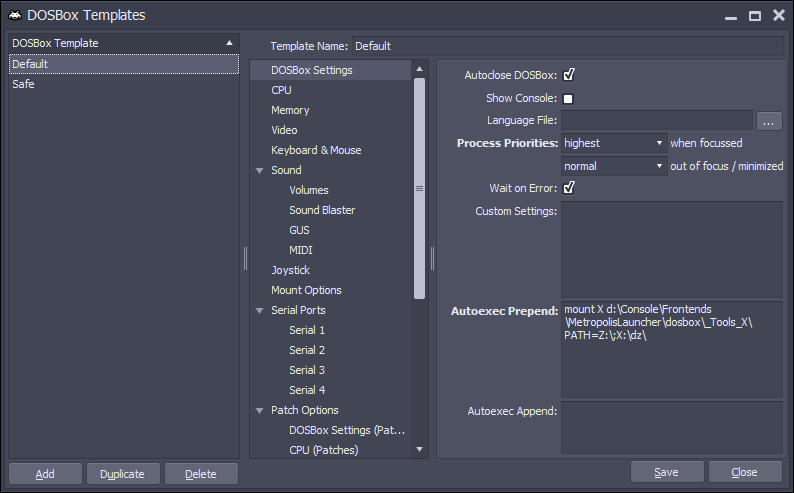
Task: Select the GUS entry
Action: pos(299,230)
